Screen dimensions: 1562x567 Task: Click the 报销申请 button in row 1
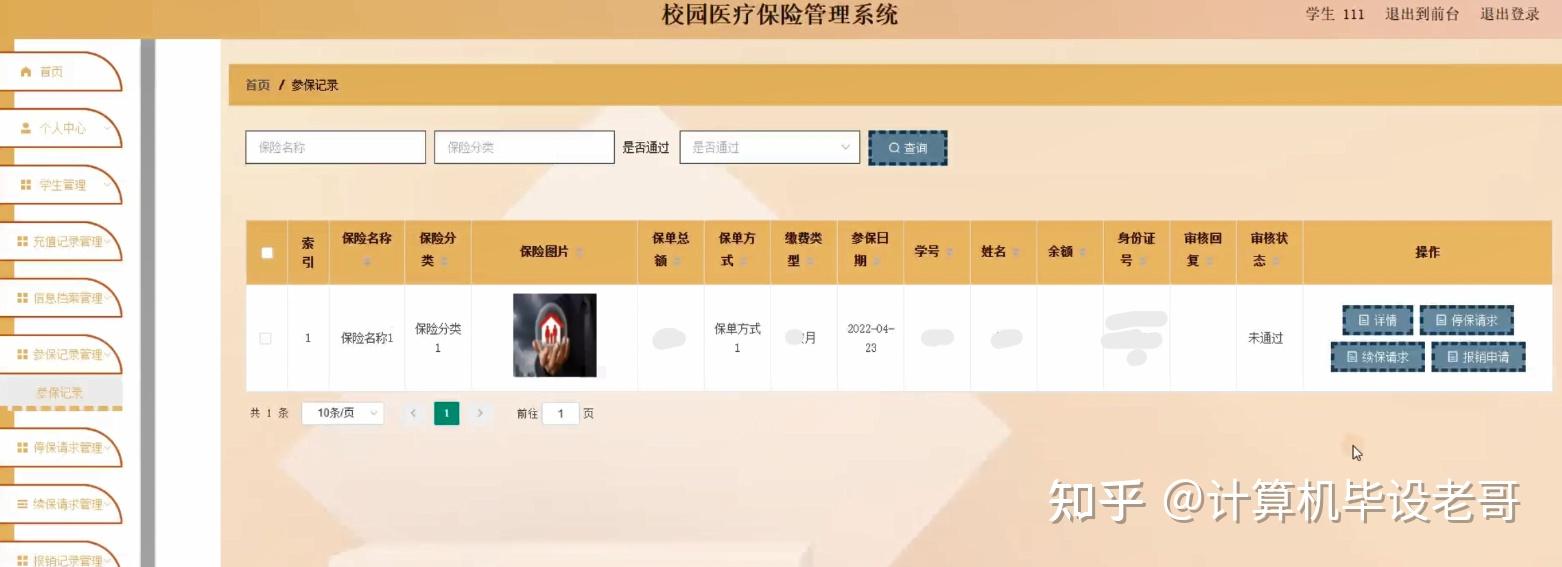[x=1478, y=357]
